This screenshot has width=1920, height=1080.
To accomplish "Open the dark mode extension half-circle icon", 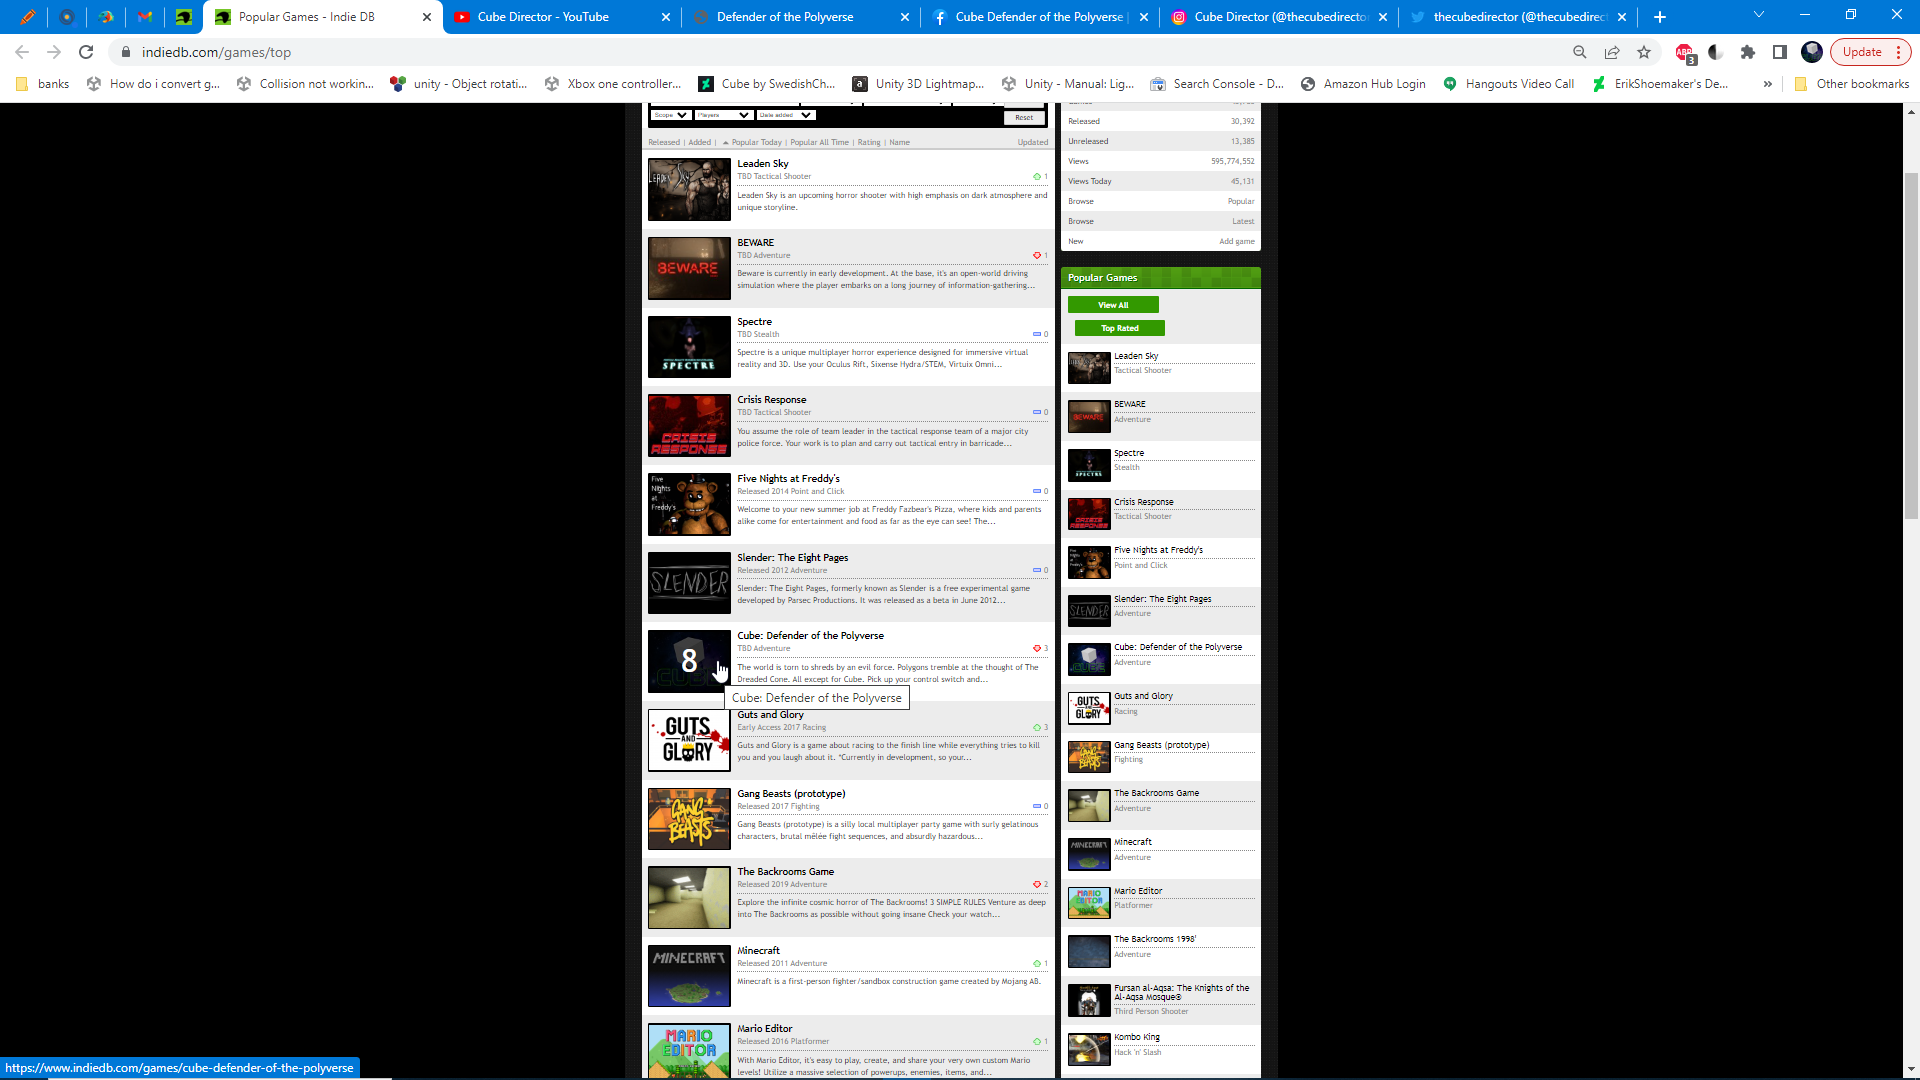I will 1716,52.
